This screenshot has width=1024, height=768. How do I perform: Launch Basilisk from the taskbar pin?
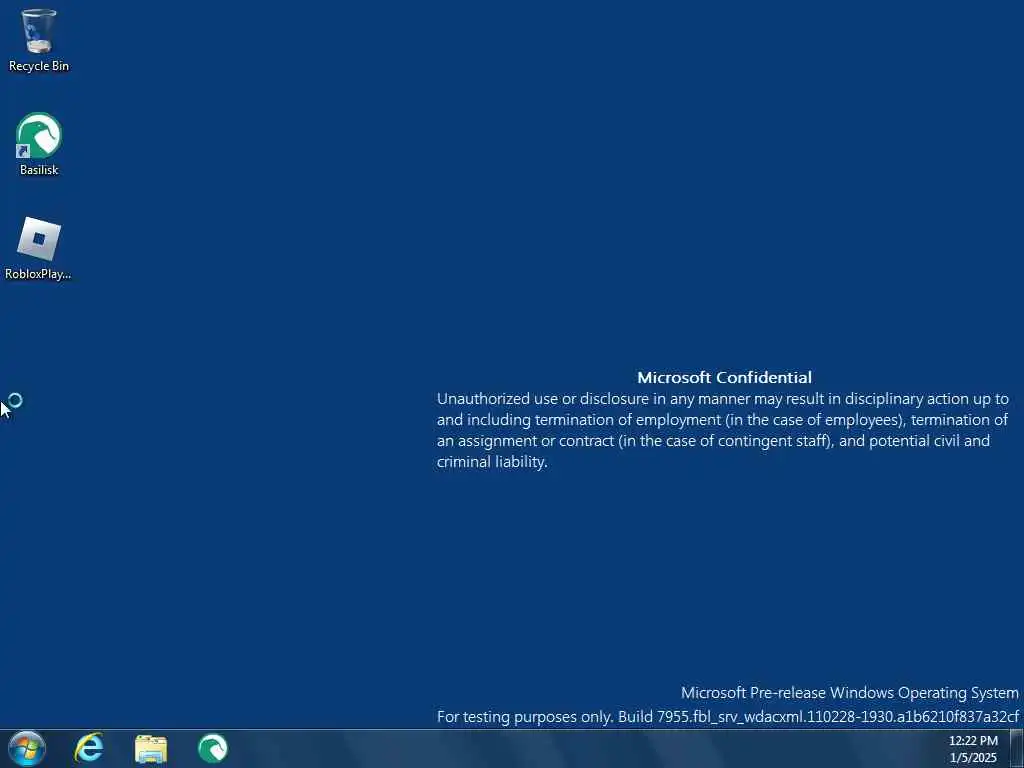213,748
